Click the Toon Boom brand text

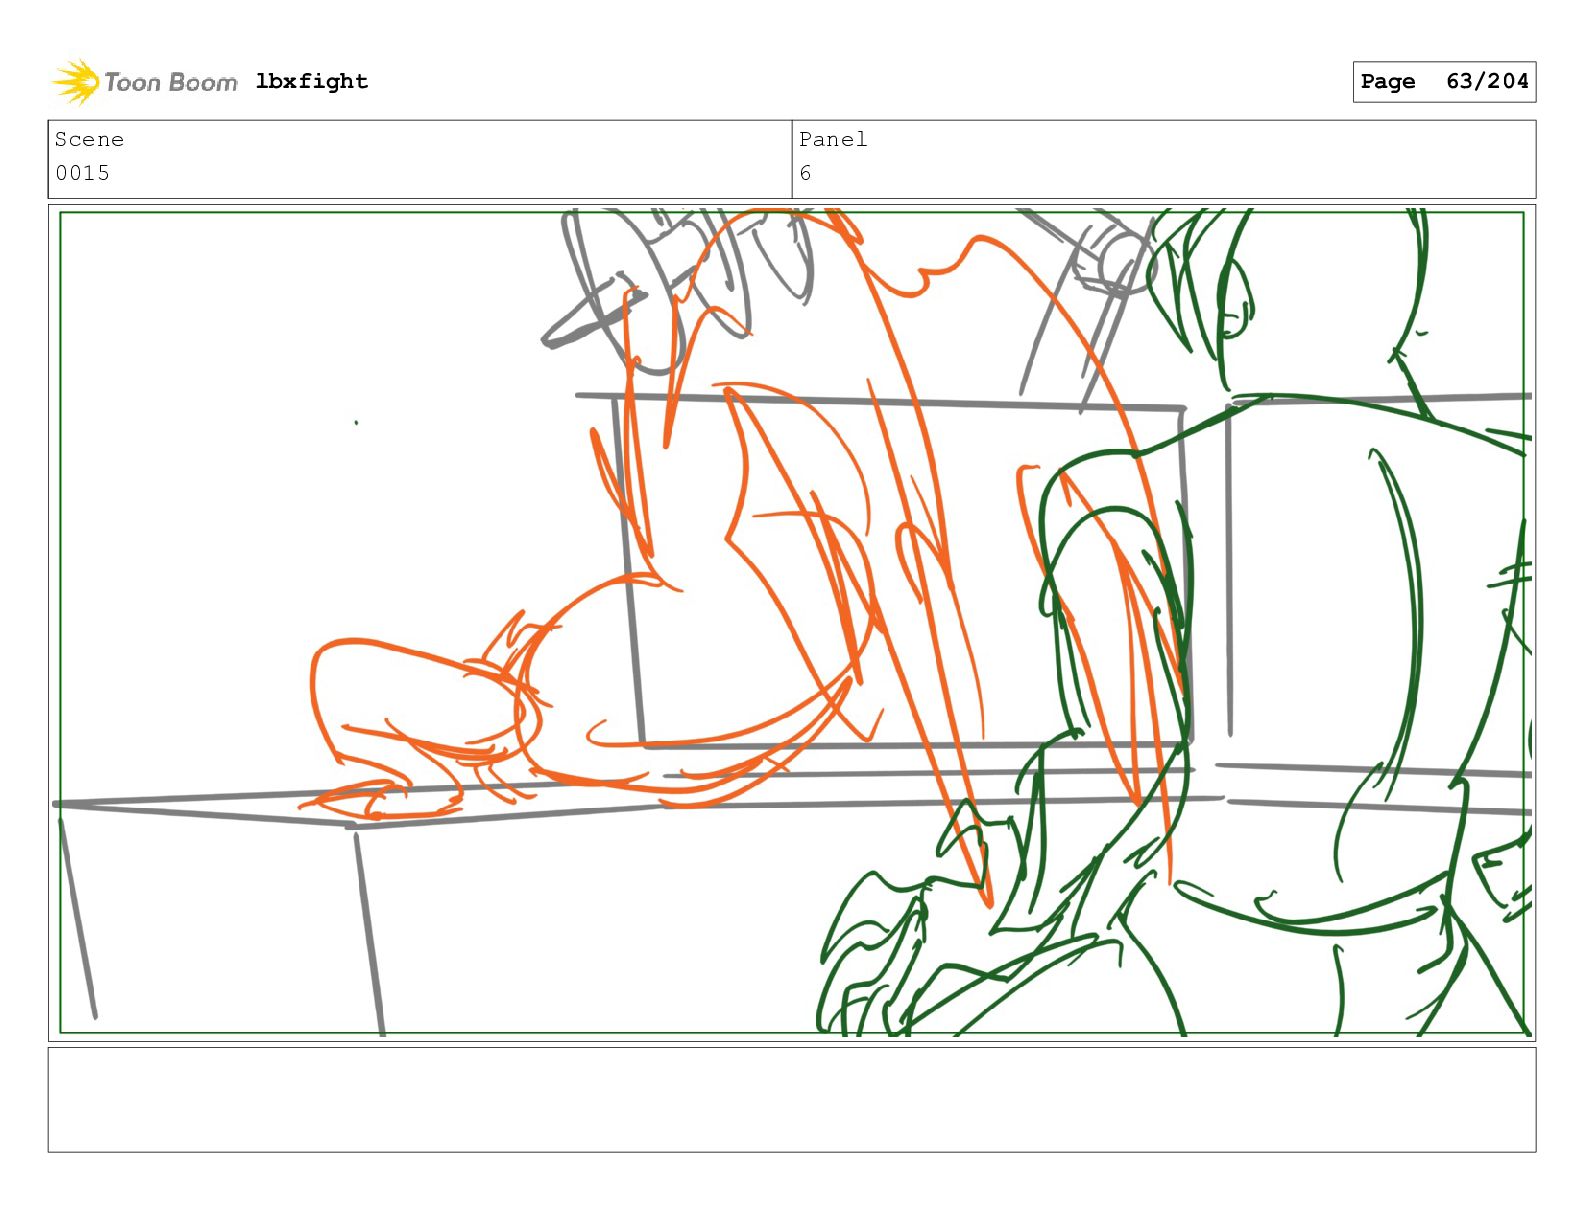(171, 82)
